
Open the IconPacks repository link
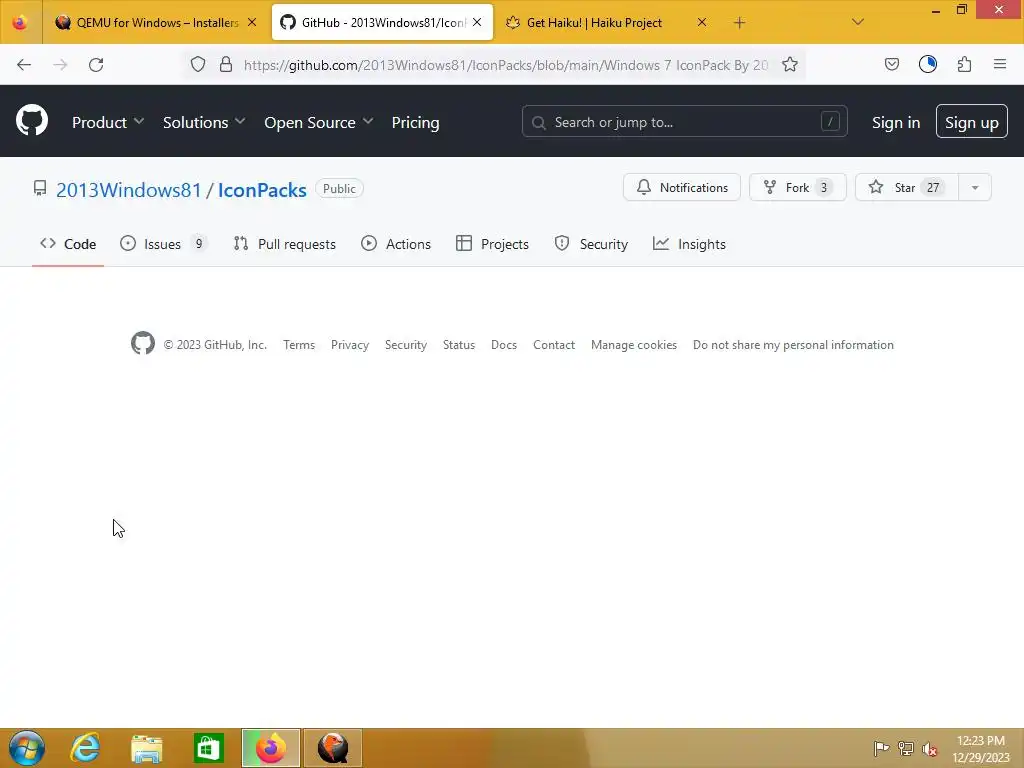262,189
